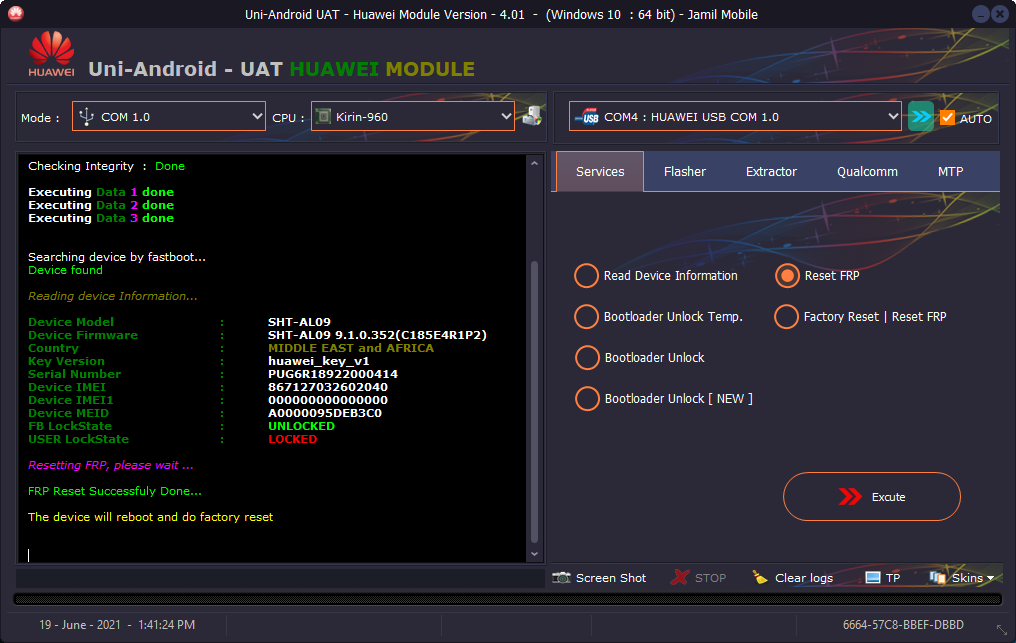Screen dimensions: 1016x643
Task: Click the Clear logs broom icon
Action: tap(759, 577)
